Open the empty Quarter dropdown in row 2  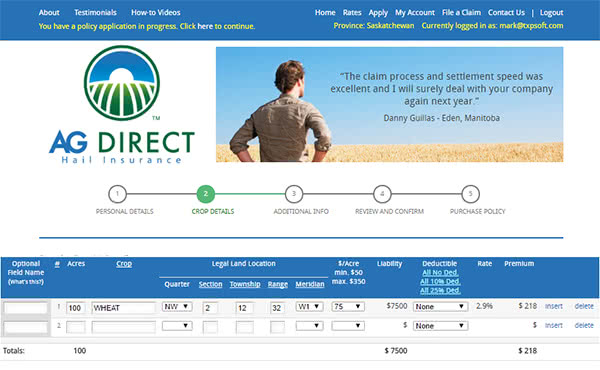click(x=177, y=326)
